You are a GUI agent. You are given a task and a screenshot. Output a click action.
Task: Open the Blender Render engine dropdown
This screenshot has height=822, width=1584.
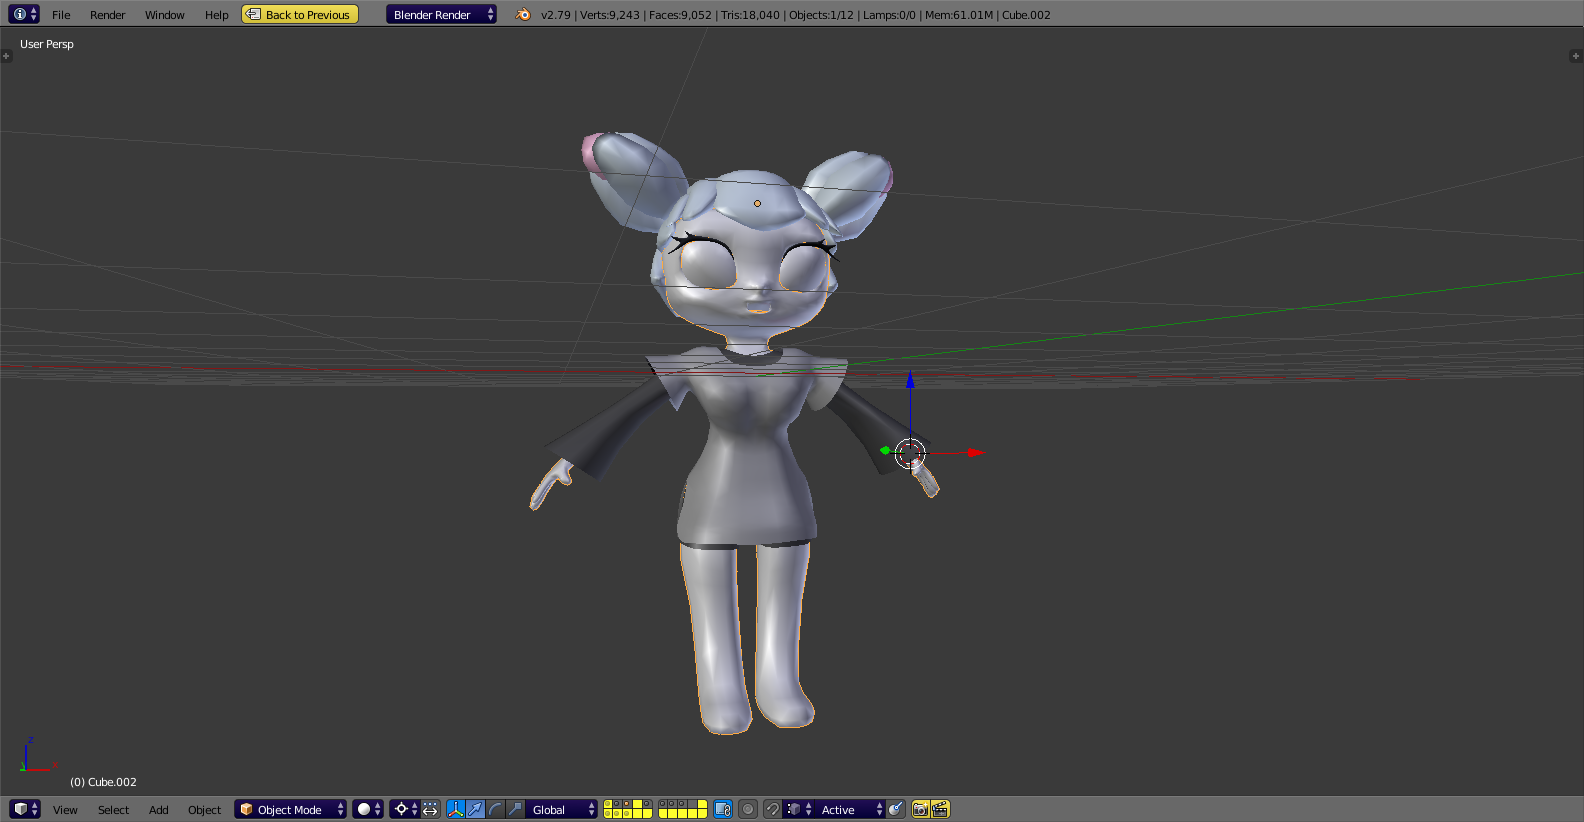[441, 15]
